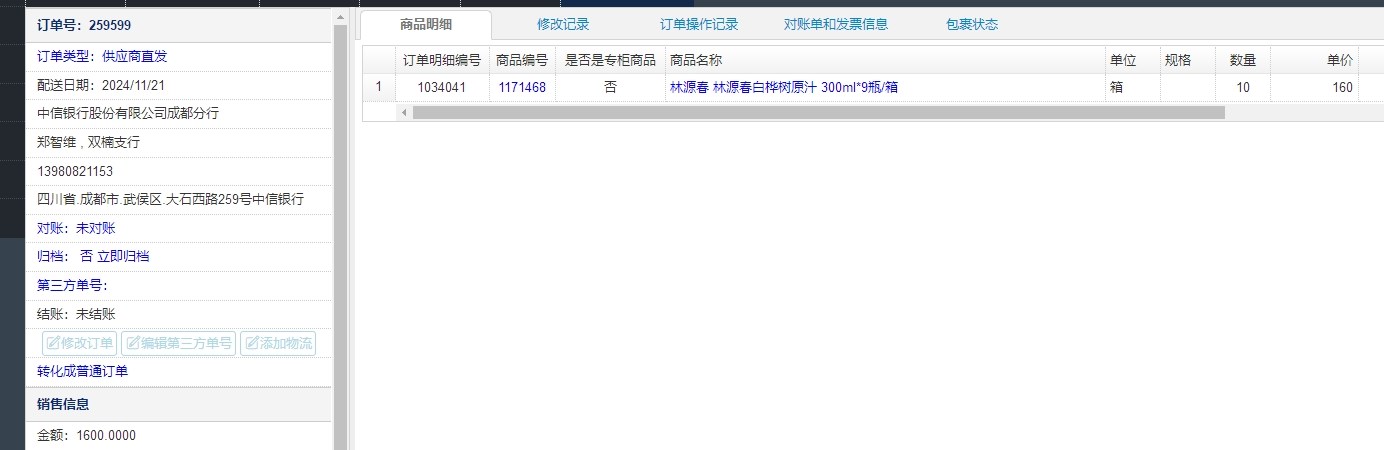Click the table horizontal scrollbar left arrow
Image resolution: width=1384 pixels, height=450 pixels.
coord(405,112)
